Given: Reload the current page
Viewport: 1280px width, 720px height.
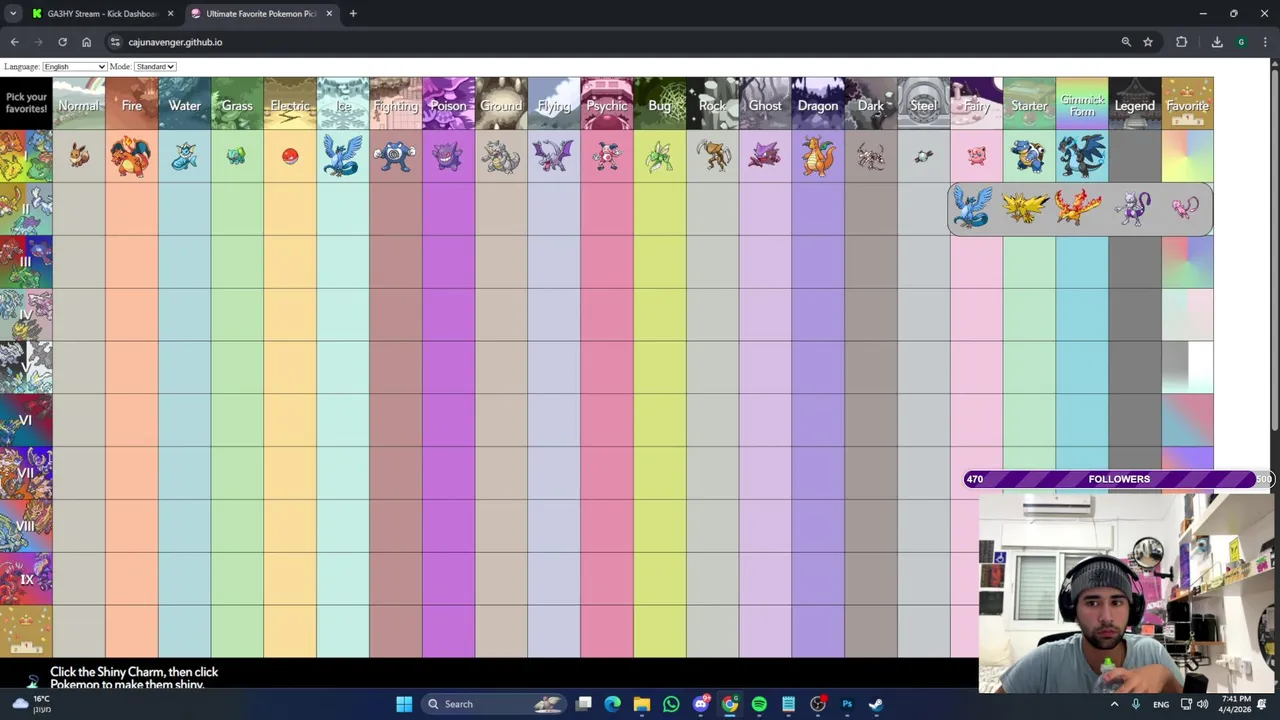Looking at the screenshot, I should [62, 42].
